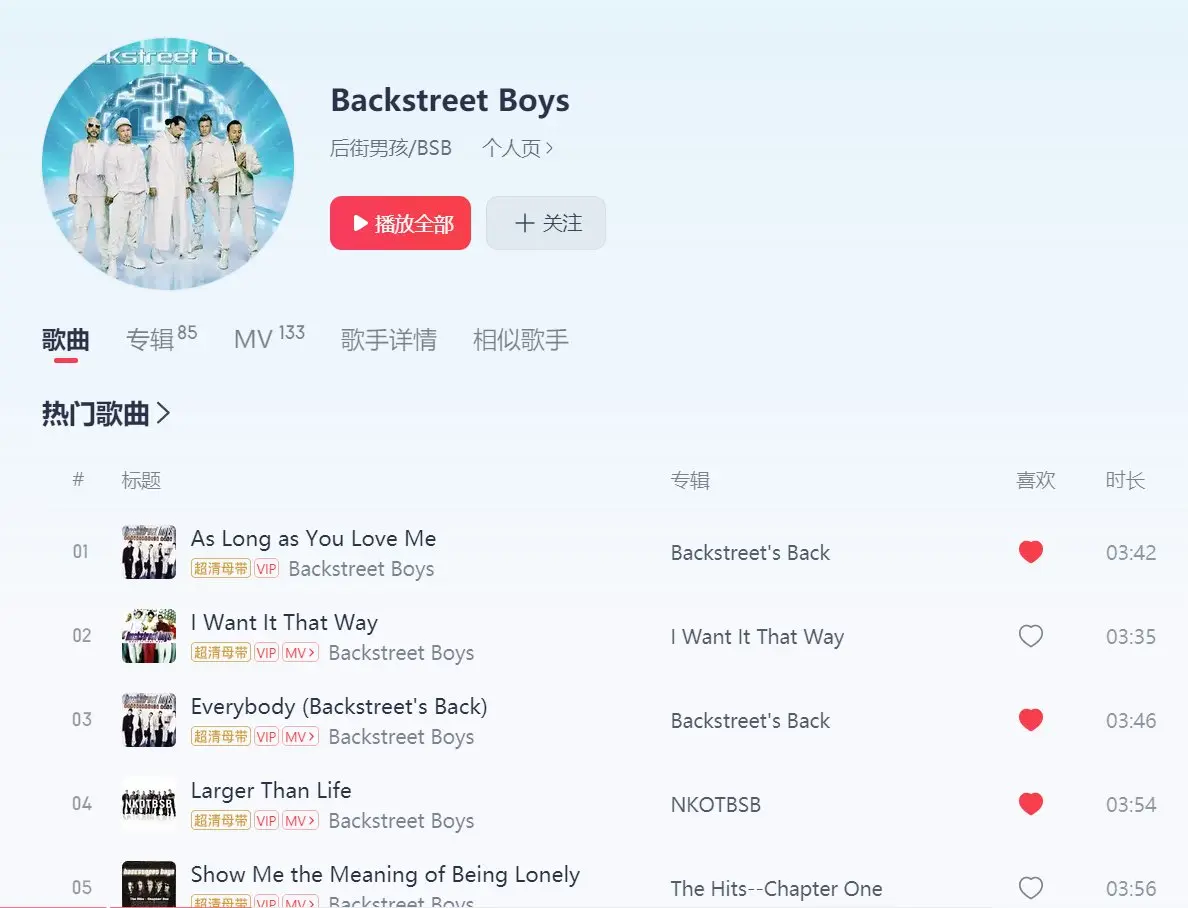Expand 热门歌曲 section with the chevron
Screen dimensions: 1188x908
pyautogui.click(x=163, y=414)
